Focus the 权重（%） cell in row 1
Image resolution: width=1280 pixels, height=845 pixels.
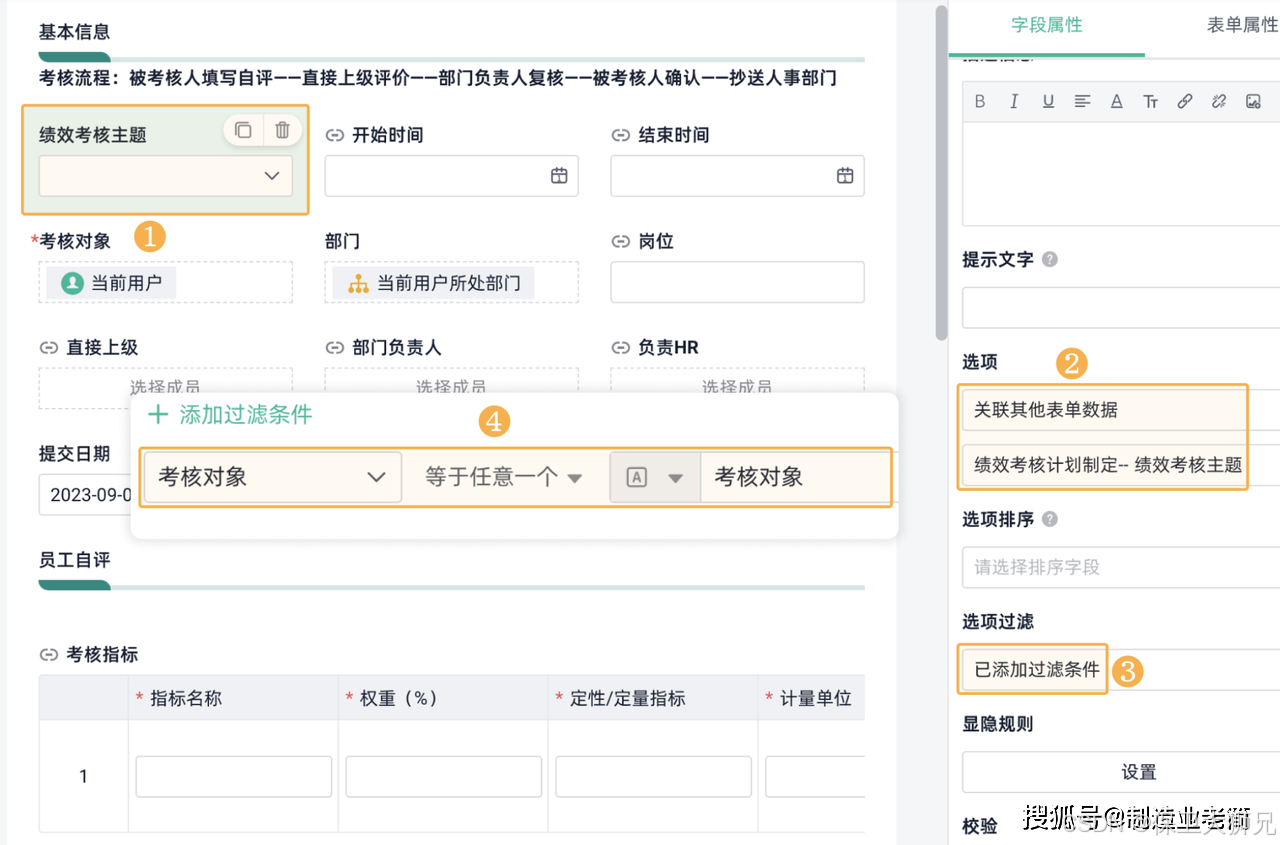(x=444, y=777)
